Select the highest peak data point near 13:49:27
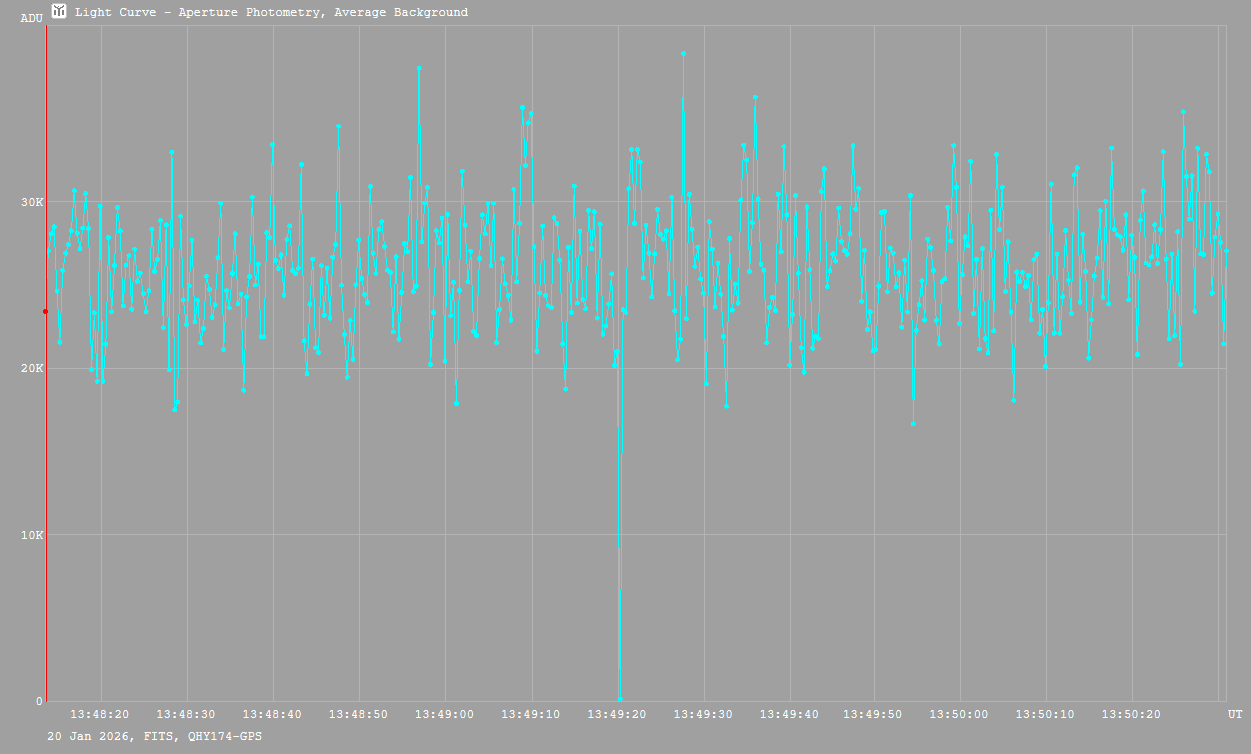1251x754 pixels. pyautogui.click(x=683, y=53)
